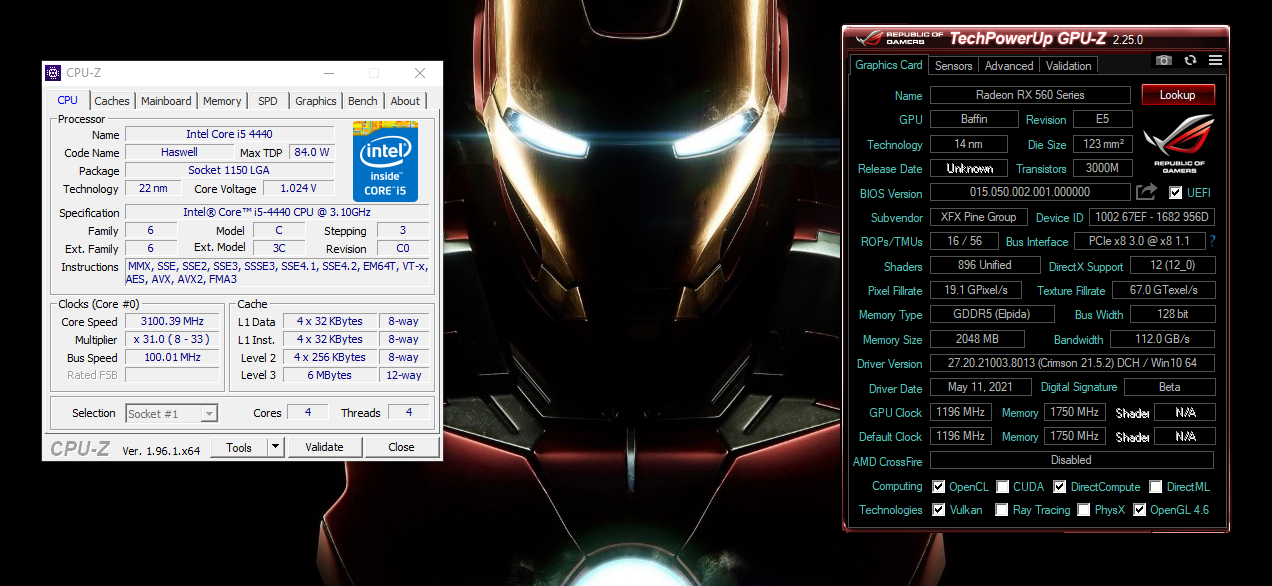The height and width of the screenshot is (586, 1272).
Task: Click the Package Socket 1150 LGA value
Action: 229,170
